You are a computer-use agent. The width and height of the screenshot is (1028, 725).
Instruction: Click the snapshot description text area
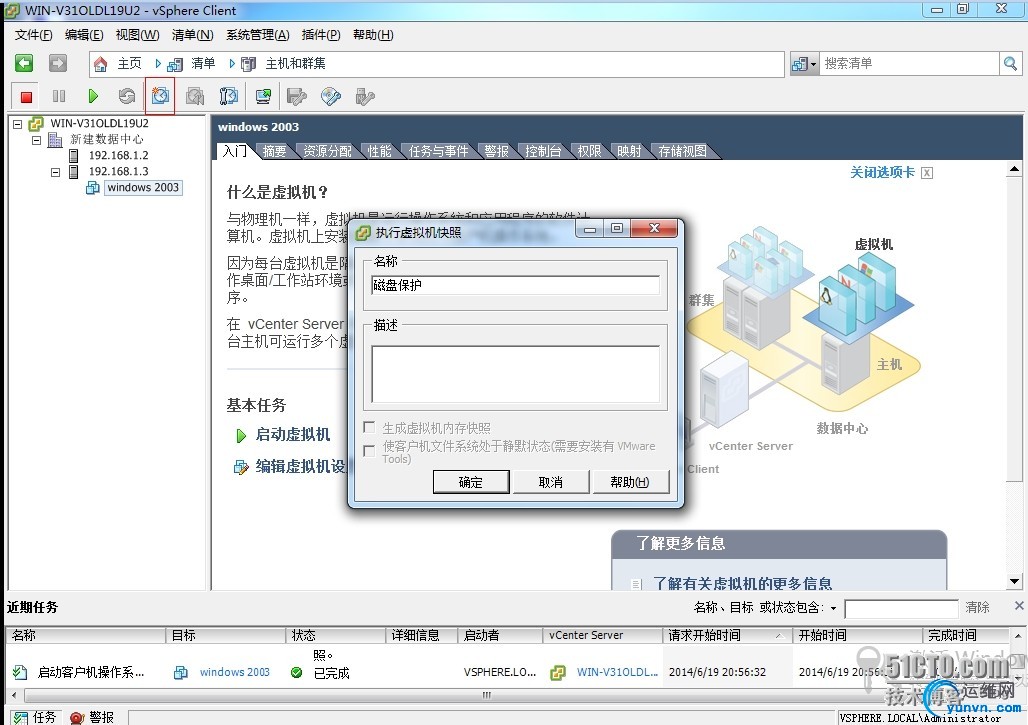[x=515, y=374]
